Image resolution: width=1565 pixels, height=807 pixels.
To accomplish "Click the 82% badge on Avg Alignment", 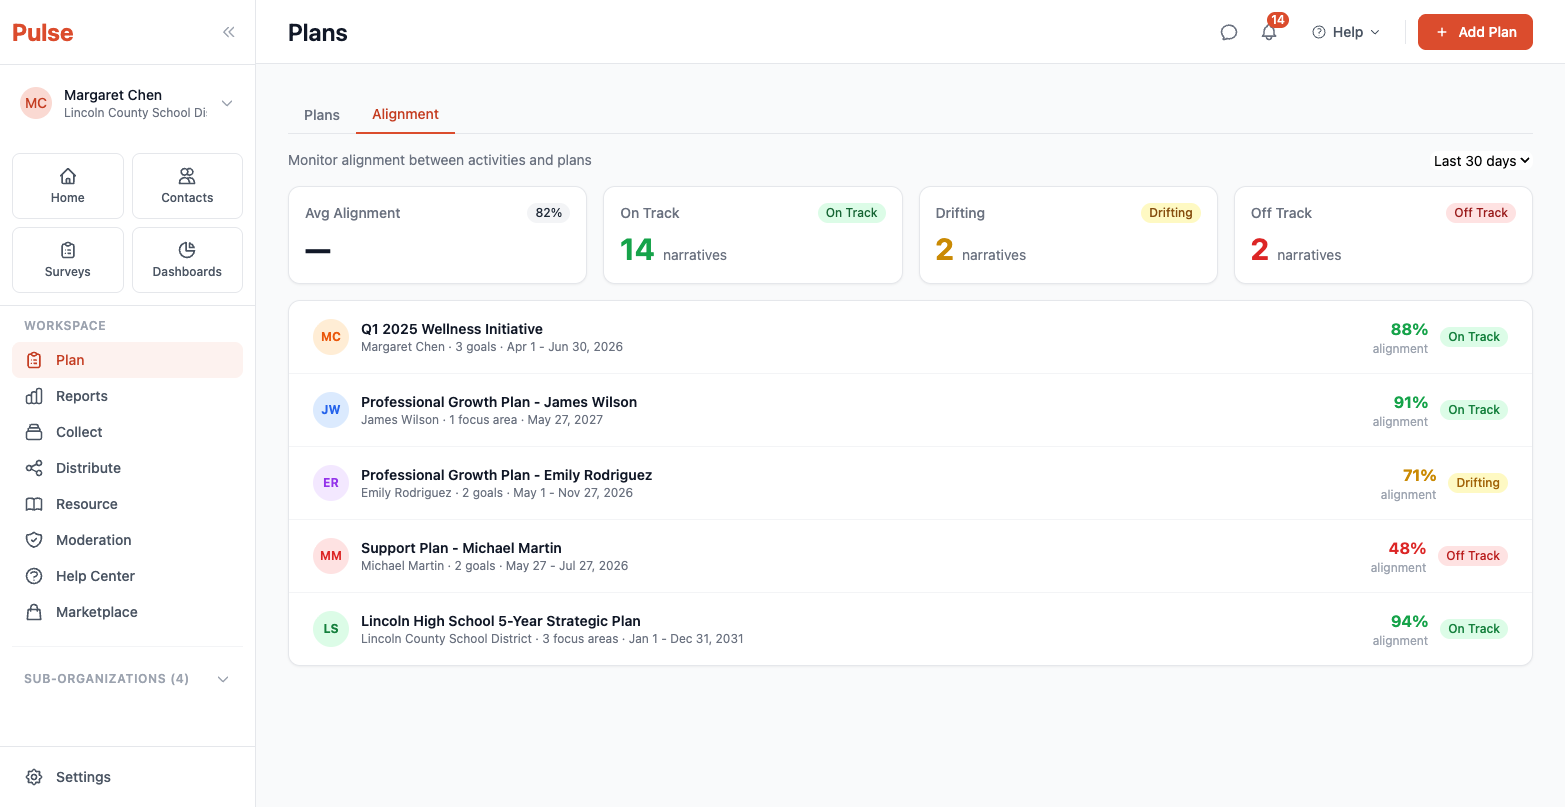I will tap(548, 213).
